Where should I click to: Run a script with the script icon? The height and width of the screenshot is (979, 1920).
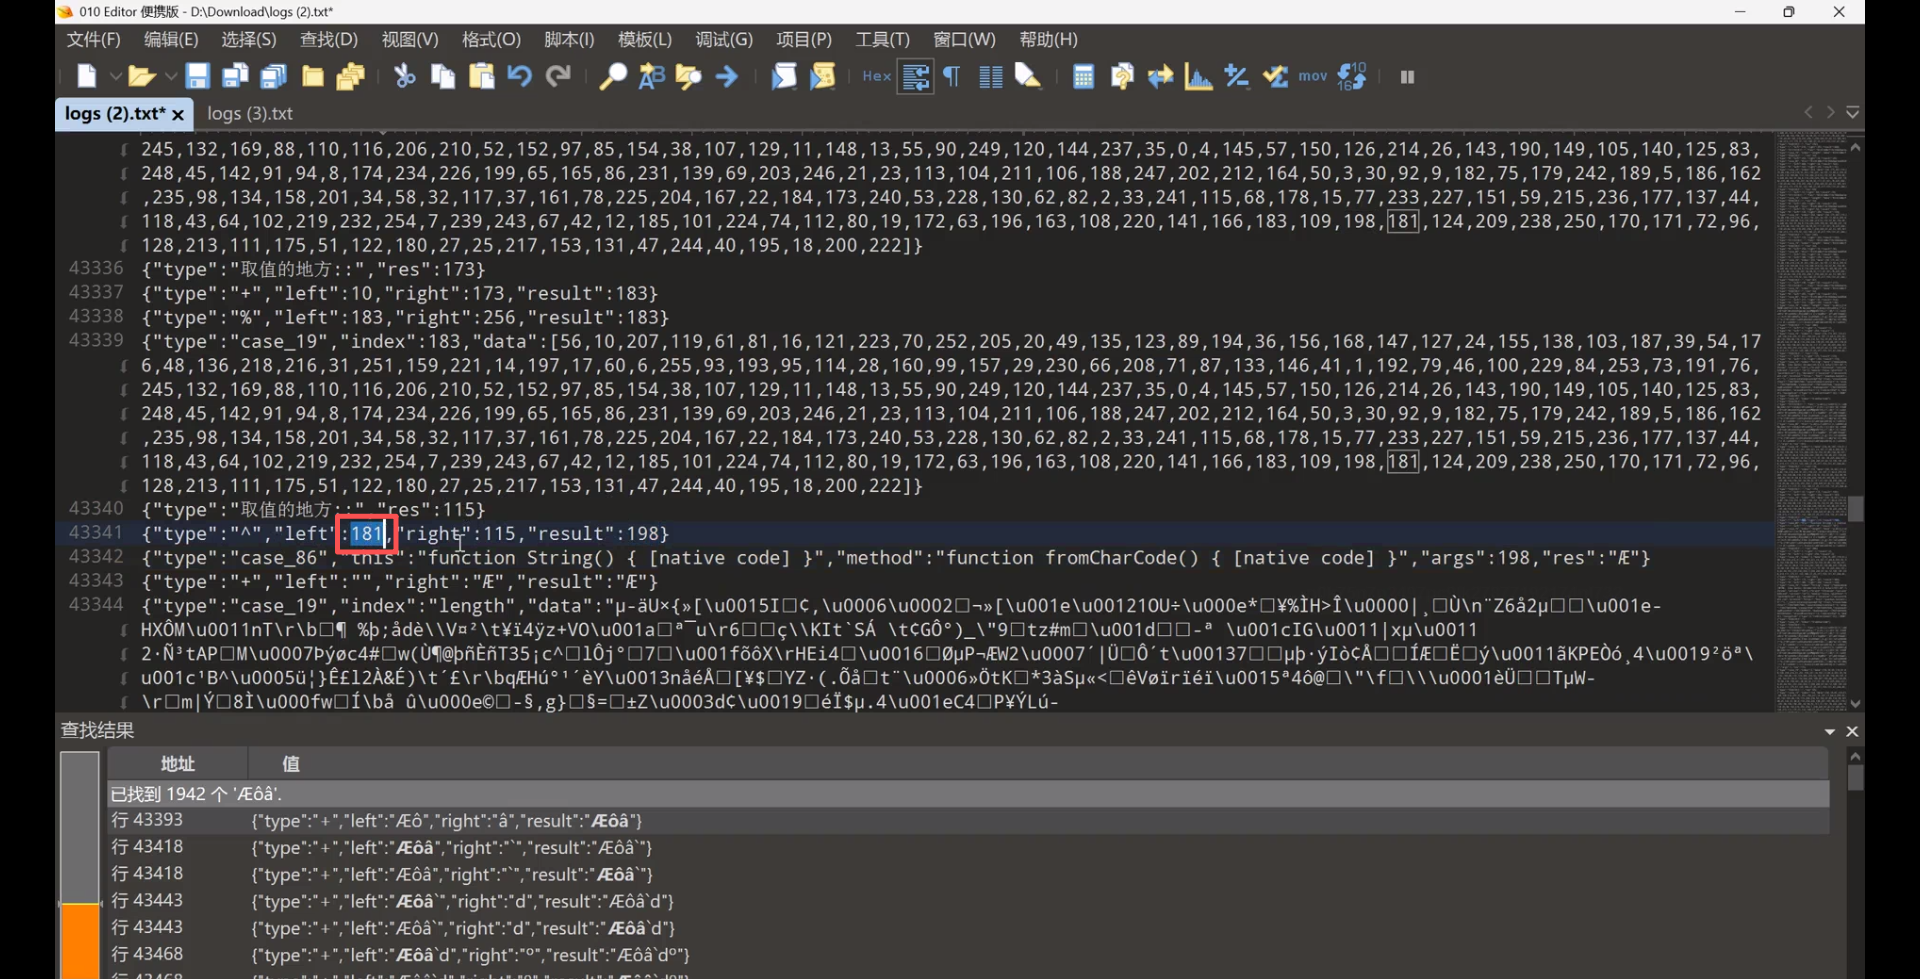(x=783, y=76)
